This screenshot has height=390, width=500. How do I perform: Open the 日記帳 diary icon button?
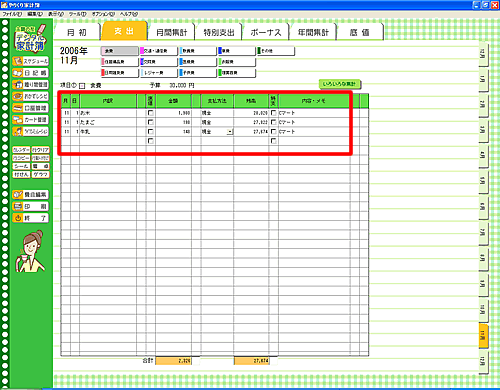[x=30, y=73]
